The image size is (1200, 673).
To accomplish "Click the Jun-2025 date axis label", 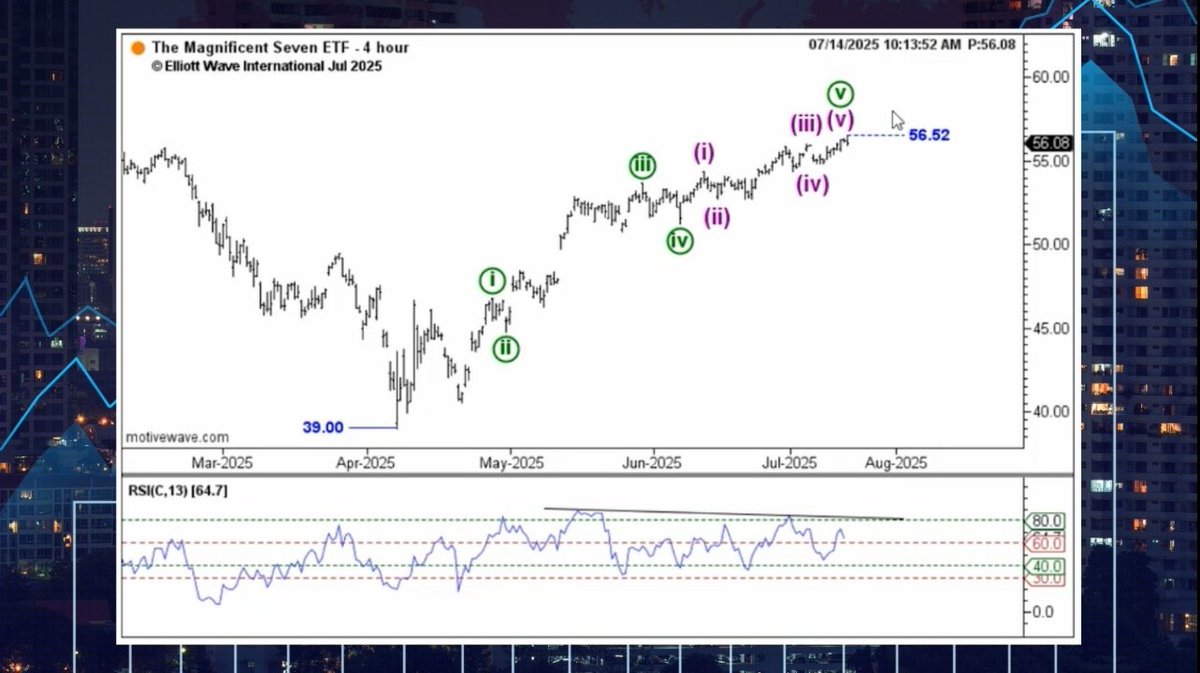I will [x=653, y=463].
